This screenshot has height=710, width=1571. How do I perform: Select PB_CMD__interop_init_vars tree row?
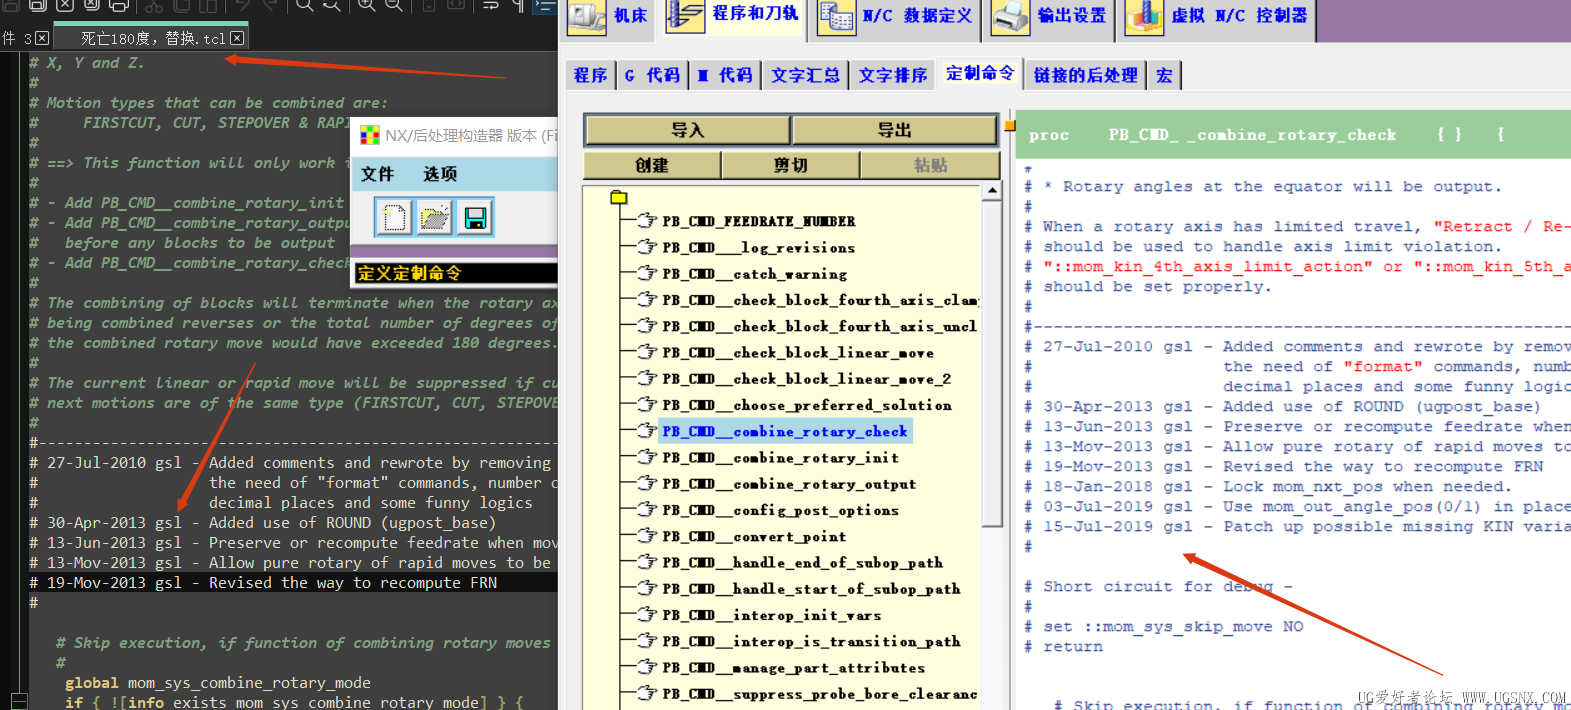point(771,614)
